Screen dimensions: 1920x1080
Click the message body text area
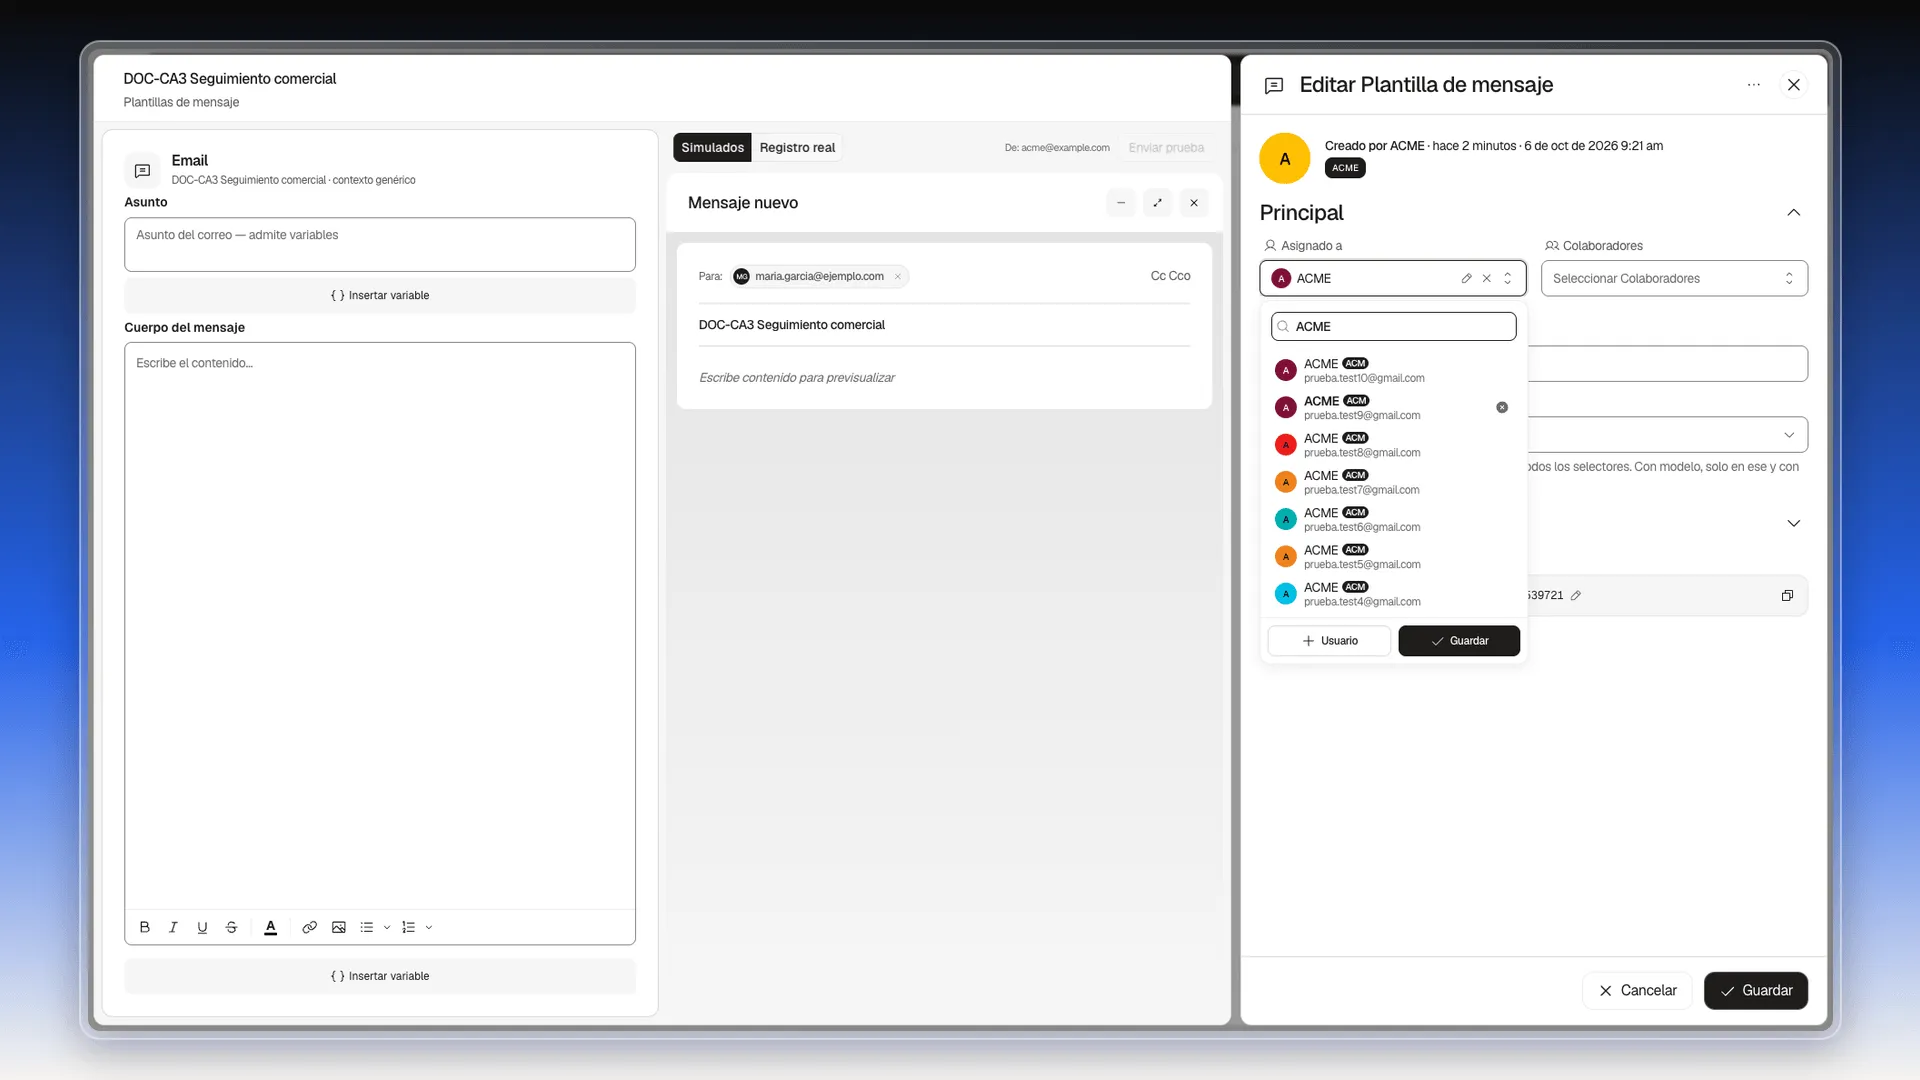(x=380, y=626)
